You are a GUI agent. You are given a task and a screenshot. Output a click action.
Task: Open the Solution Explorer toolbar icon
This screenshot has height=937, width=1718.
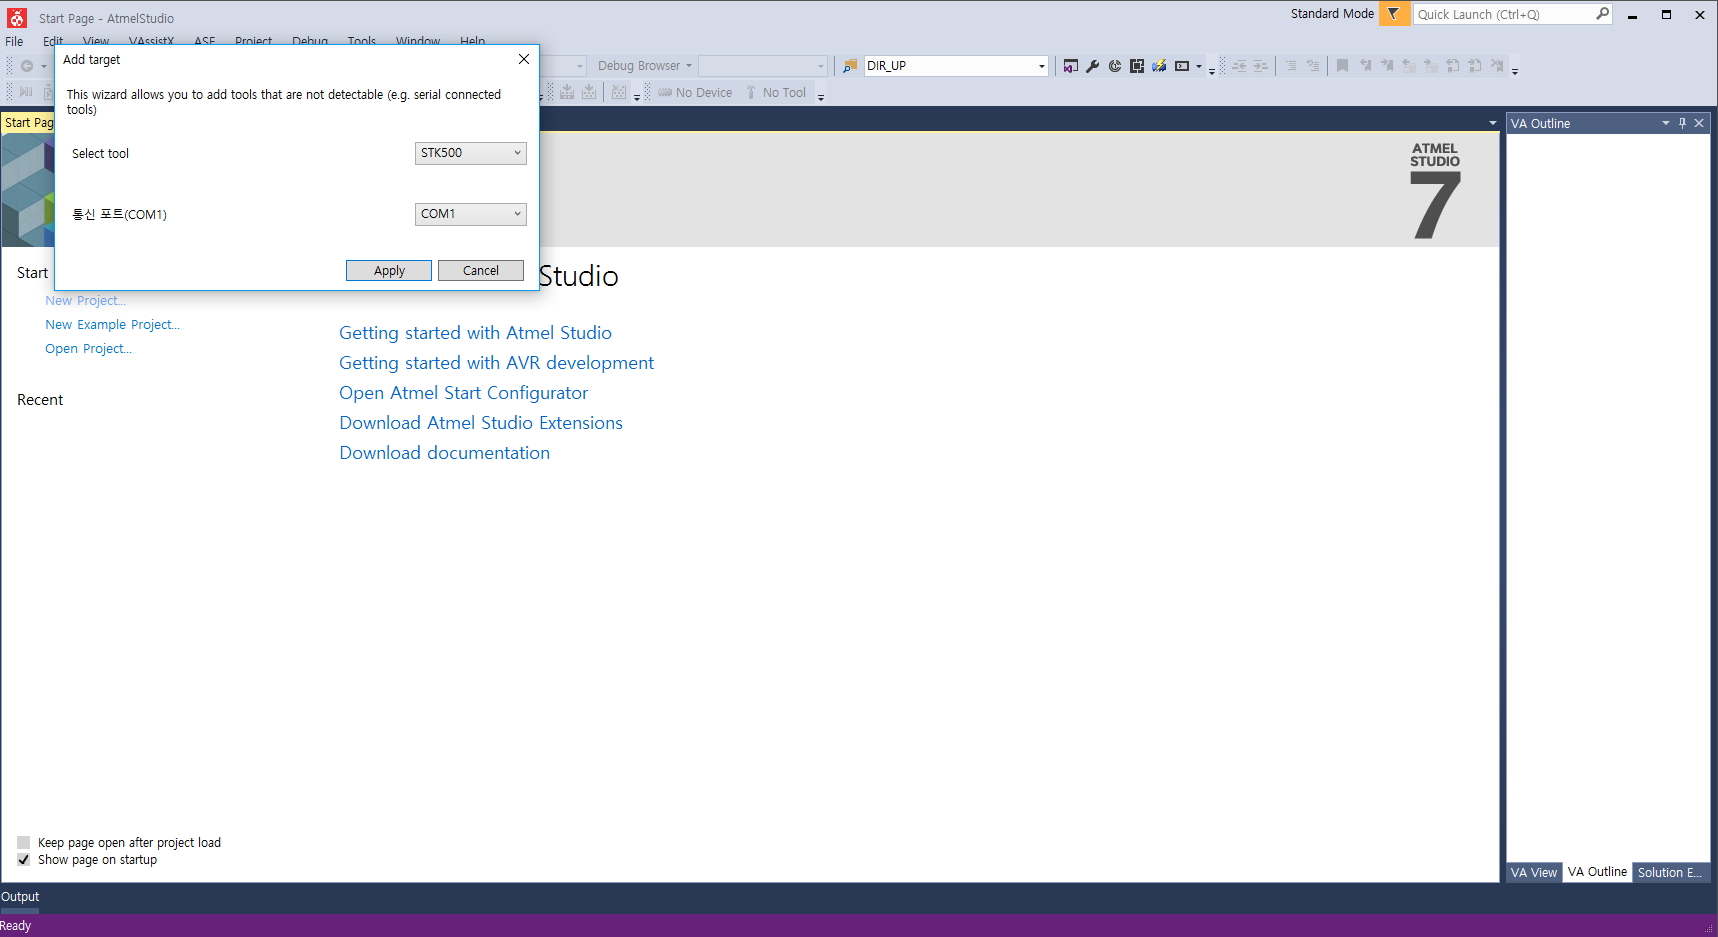pyautogui.click(x=1070, y=66)
